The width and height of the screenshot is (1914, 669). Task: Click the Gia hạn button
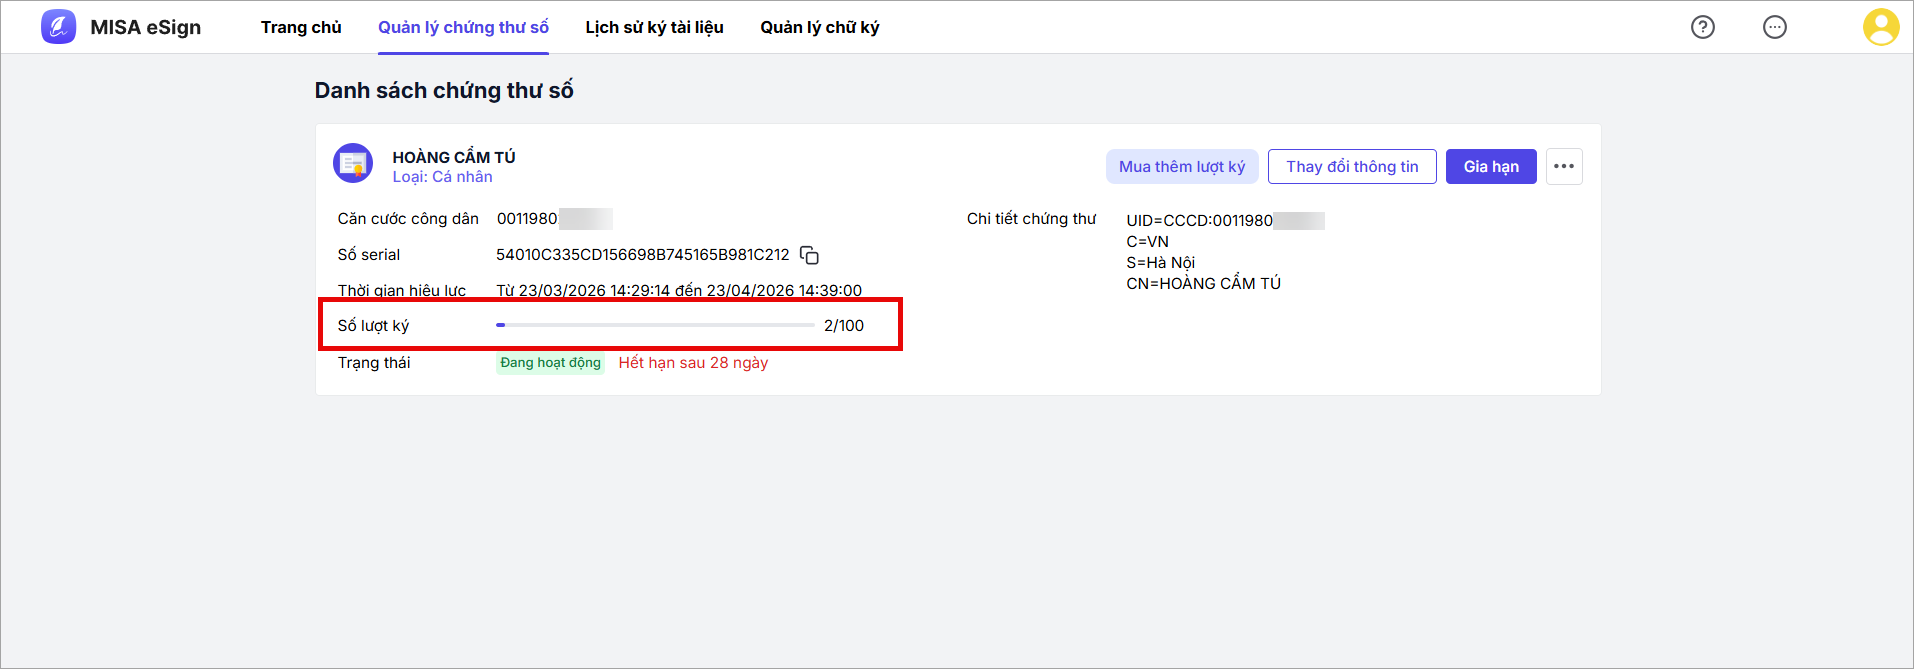click(1491, 166)
